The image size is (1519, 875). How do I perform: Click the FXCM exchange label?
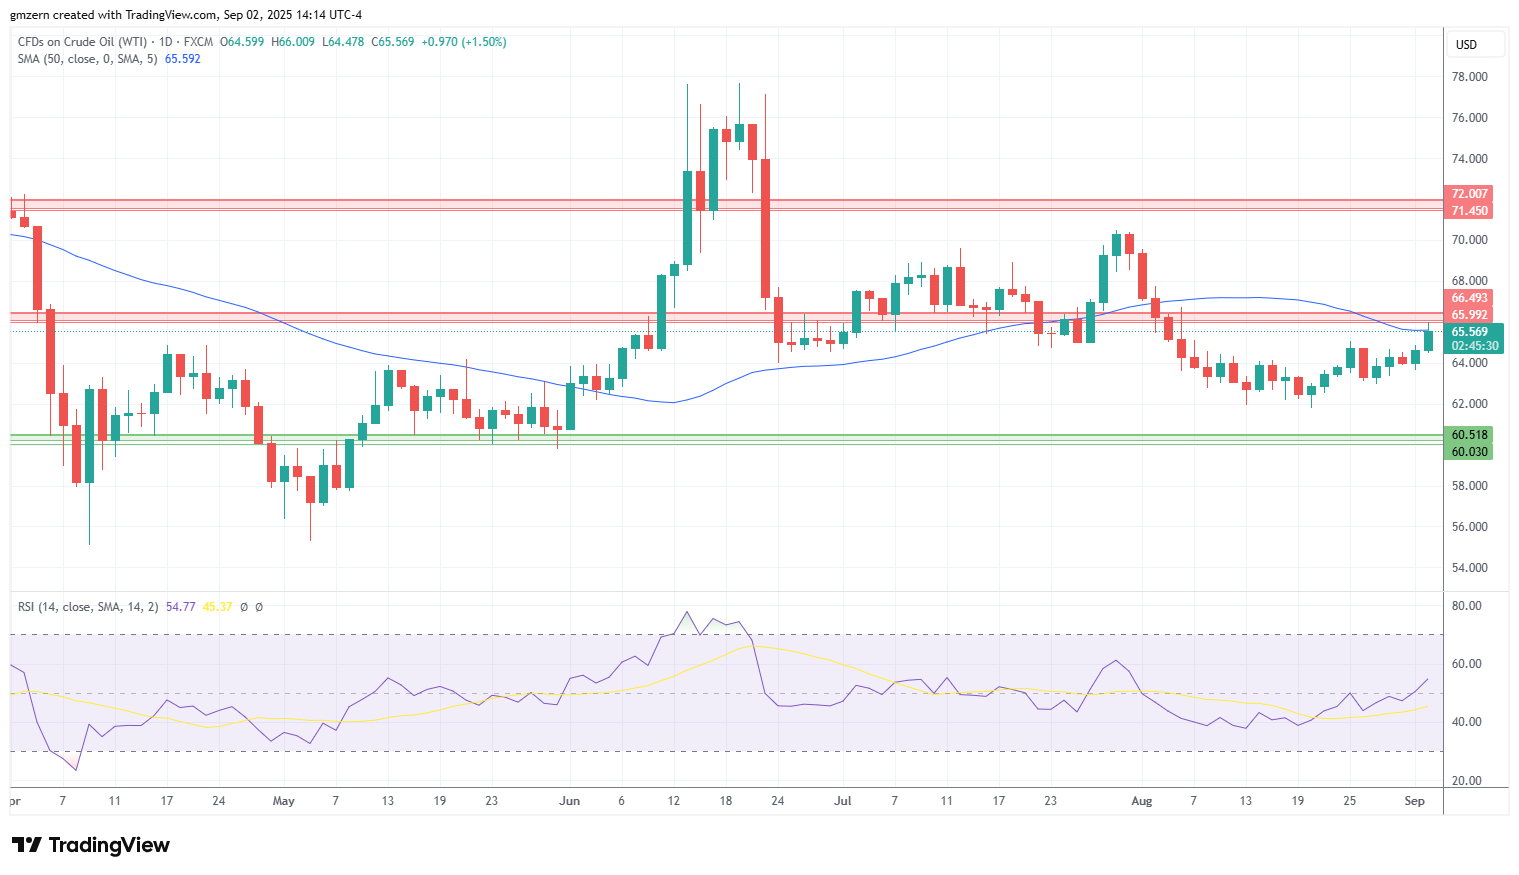[x=198, y=42]
